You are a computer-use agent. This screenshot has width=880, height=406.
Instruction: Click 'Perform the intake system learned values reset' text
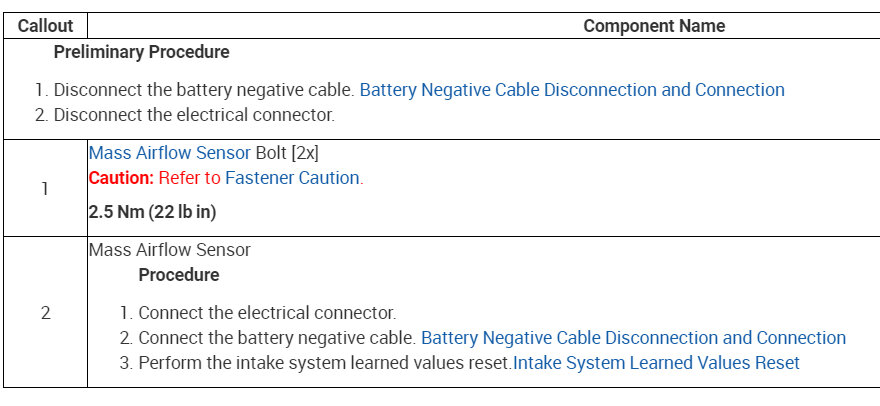tap(324, 363)
